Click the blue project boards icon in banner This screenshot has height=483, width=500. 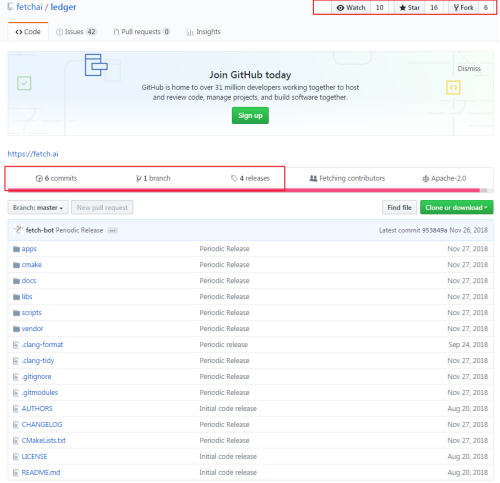tap(96, 65)
